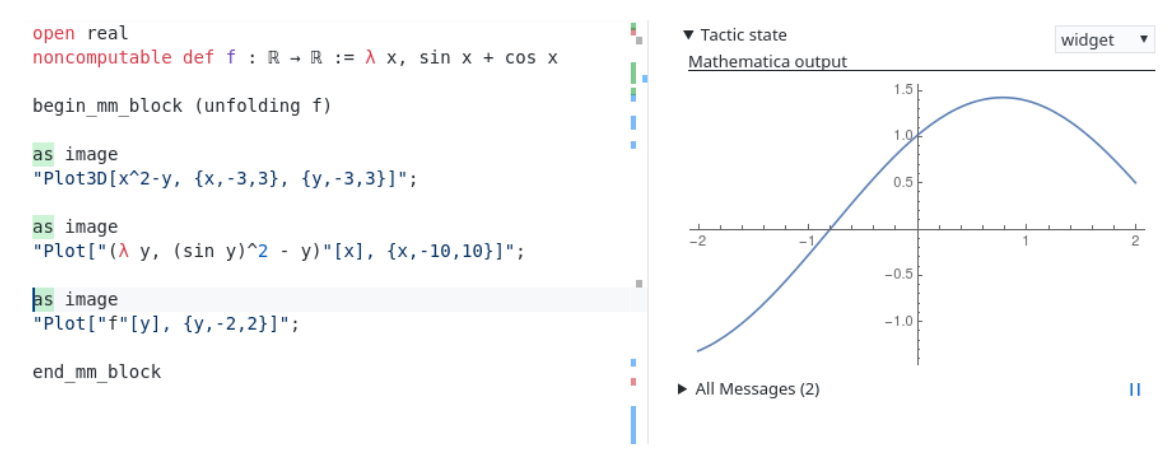Click the Mathematica output heading
This screenshot has height=463, width=1176.
point(767,62)
